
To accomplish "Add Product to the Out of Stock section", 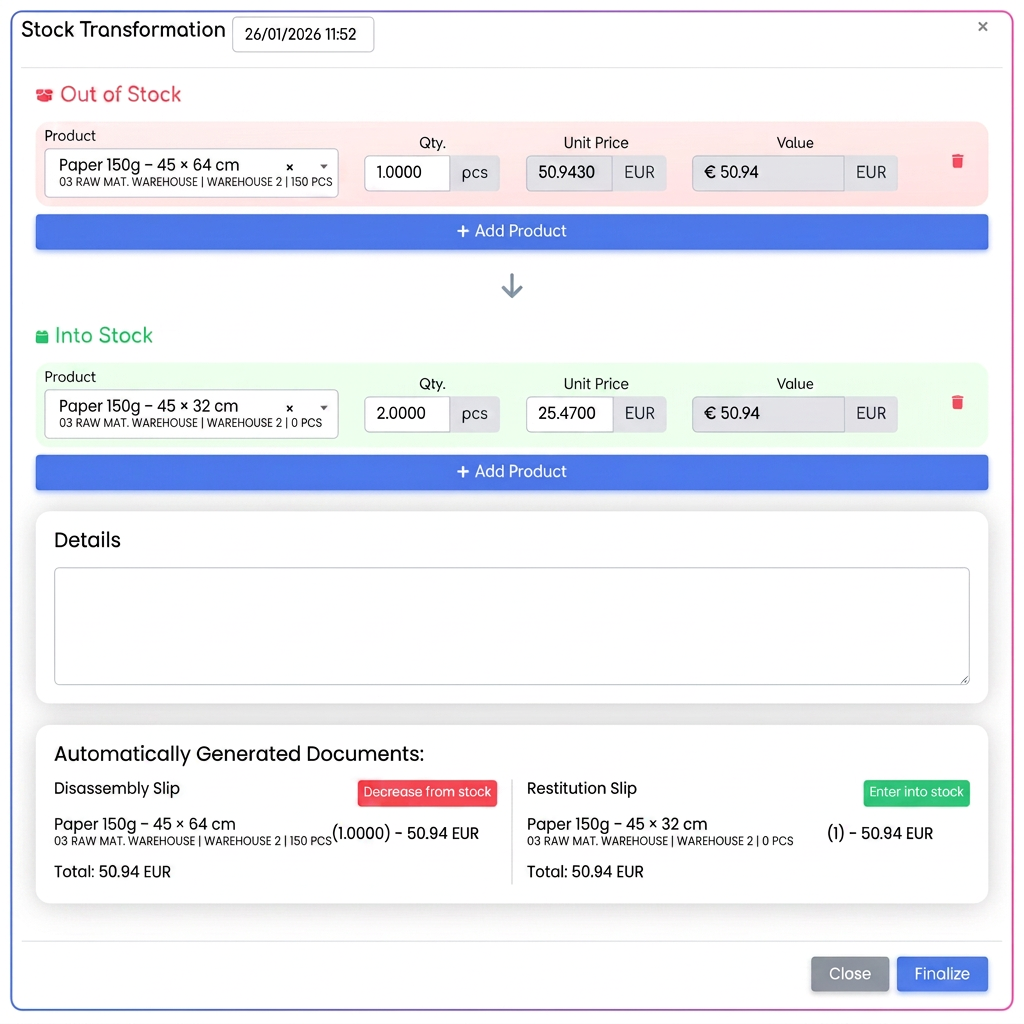I will coord(512,231).
